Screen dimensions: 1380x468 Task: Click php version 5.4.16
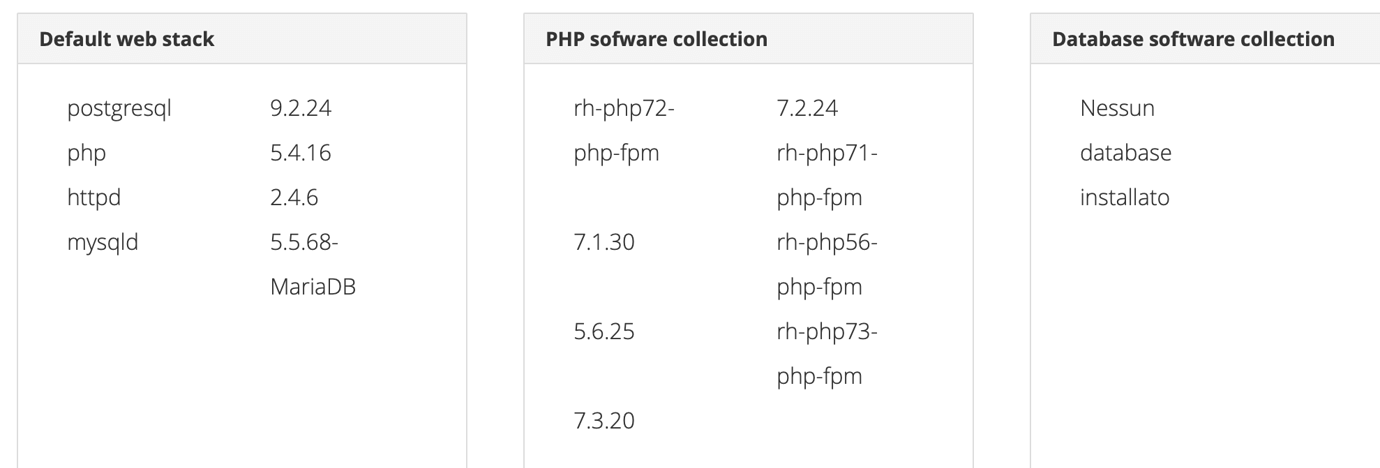pyautogui.click(x=301, y=153)
